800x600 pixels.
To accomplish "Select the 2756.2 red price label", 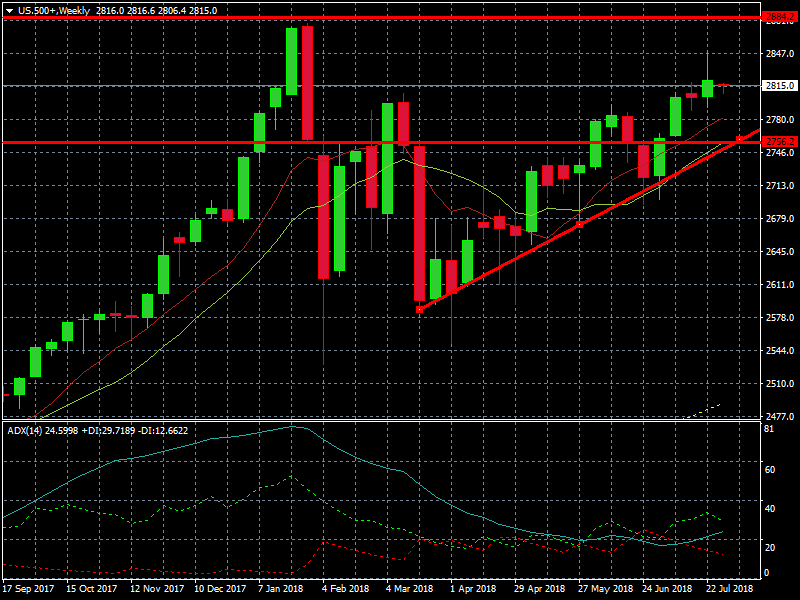I will 777,142.
